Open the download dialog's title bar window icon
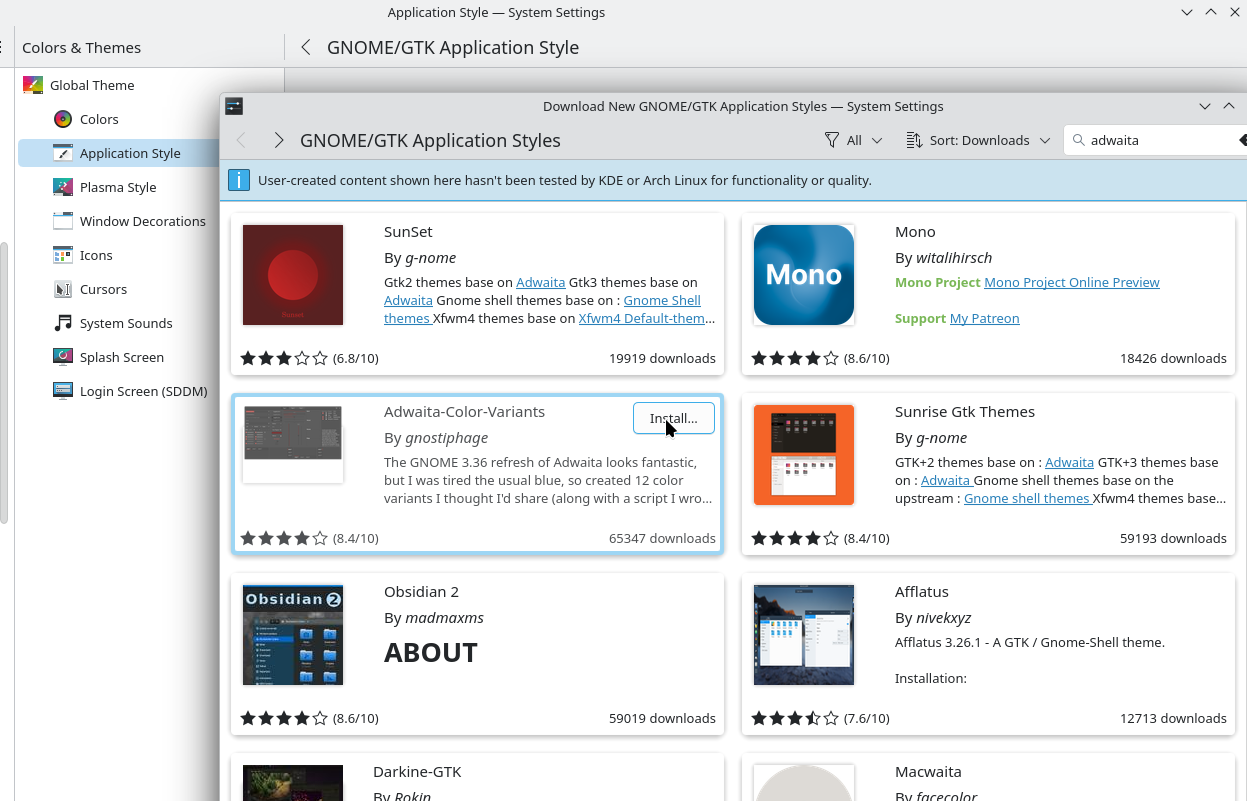The image size is (1247, 801). point(234,106)
